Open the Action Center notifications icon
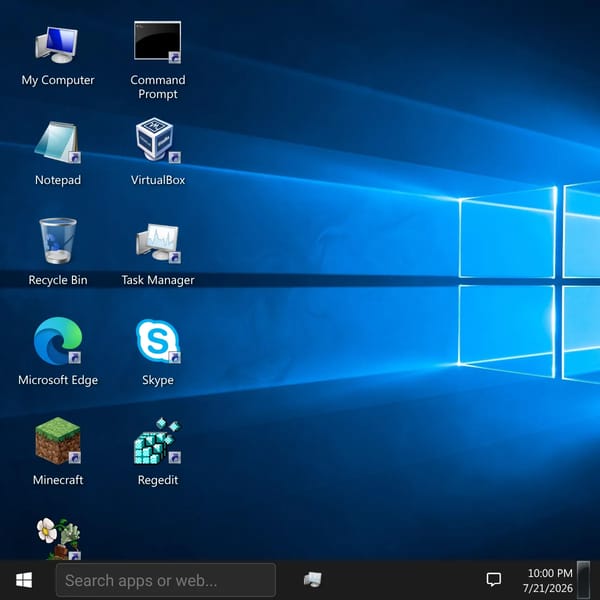Screen dimensions: 600x600 (x=494, y=580)
